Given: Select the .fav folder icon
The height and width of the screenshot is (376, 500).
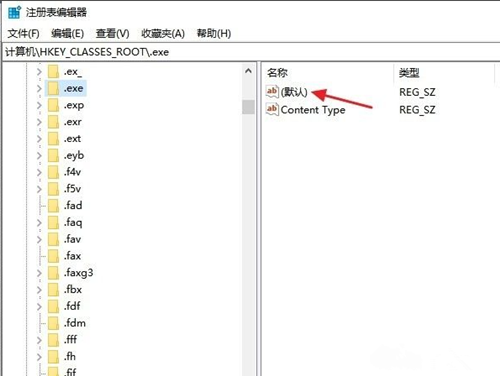Looking at the screenshot, I should pos(53,239).
